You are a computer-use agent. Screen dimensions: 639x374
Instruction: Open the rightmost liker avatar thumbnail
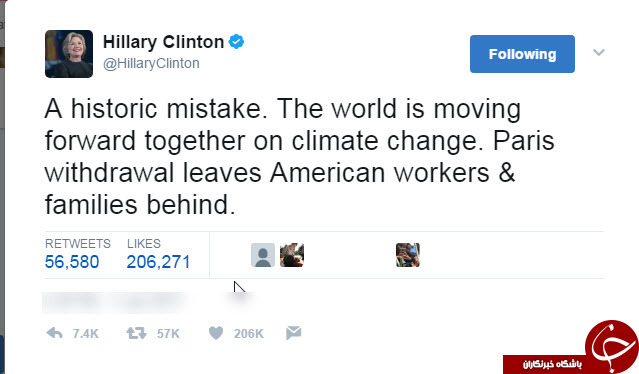pyautogui.click(x=408, y=255)
